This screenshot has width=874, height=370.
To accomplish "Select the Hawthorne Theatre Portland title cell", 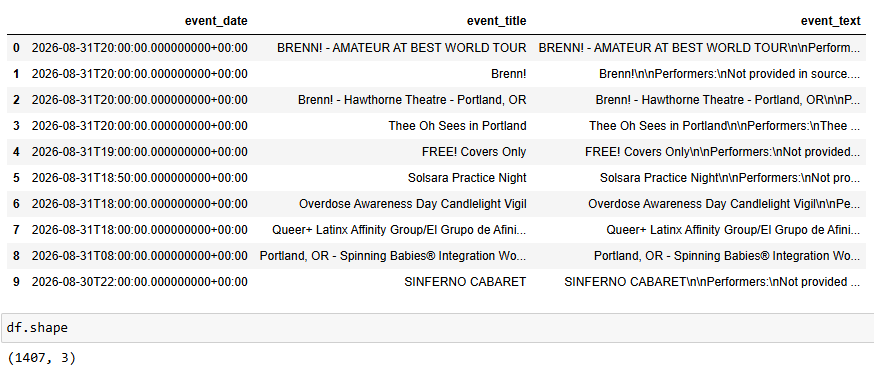I will pyautogui.click(x=412, y=100).
